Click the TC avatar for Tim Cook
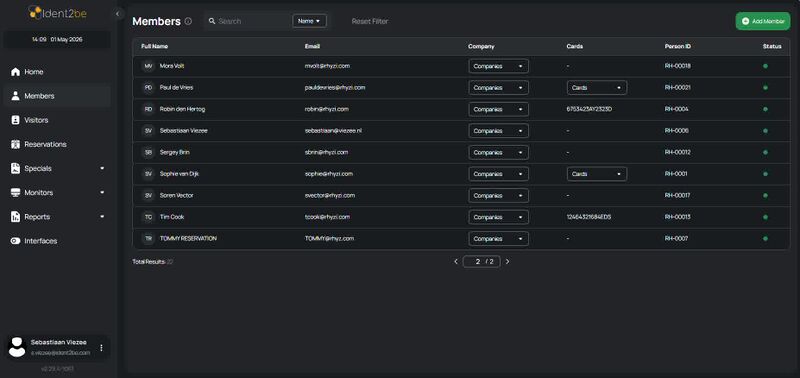800x378 pixels. click(x=148, y=217)
